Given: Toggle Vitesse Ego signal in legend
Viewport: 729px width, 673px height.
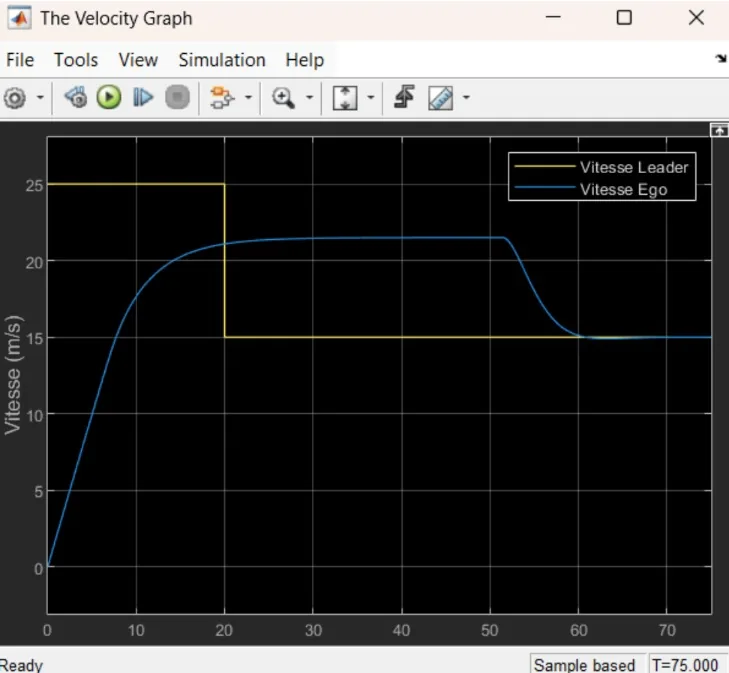Looking at the screenshot, I should coord(591,189).
